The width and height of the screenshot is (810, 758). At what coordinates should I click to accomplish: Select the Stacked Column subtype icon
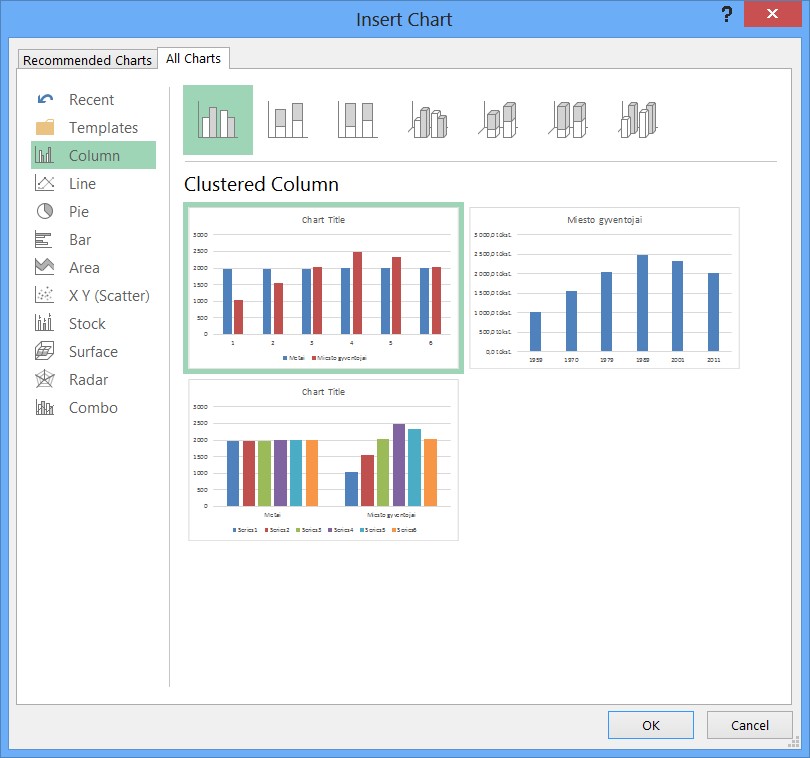[287, 120]
